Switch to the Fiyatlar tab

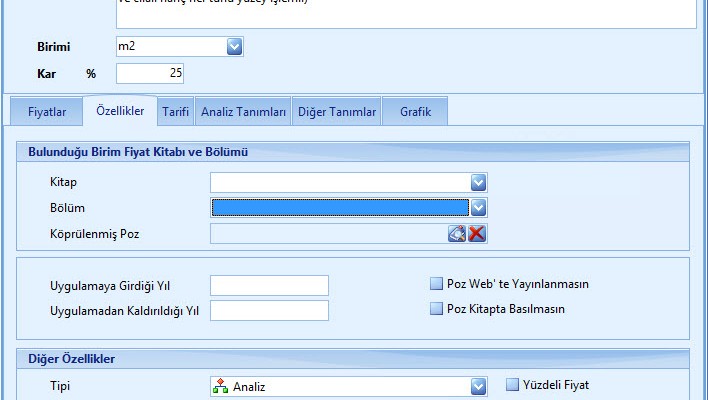tap(46, 112)
